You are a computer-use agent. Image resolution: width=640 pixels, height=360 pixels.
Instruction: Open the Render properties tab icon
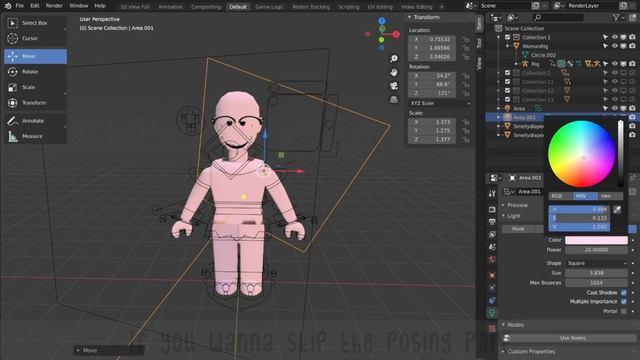pos(492,209)
